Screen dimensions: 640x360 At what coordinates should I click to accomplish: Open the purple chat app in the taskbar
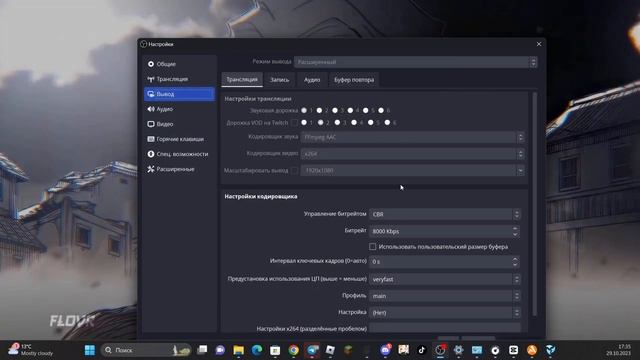pos(220,350)
